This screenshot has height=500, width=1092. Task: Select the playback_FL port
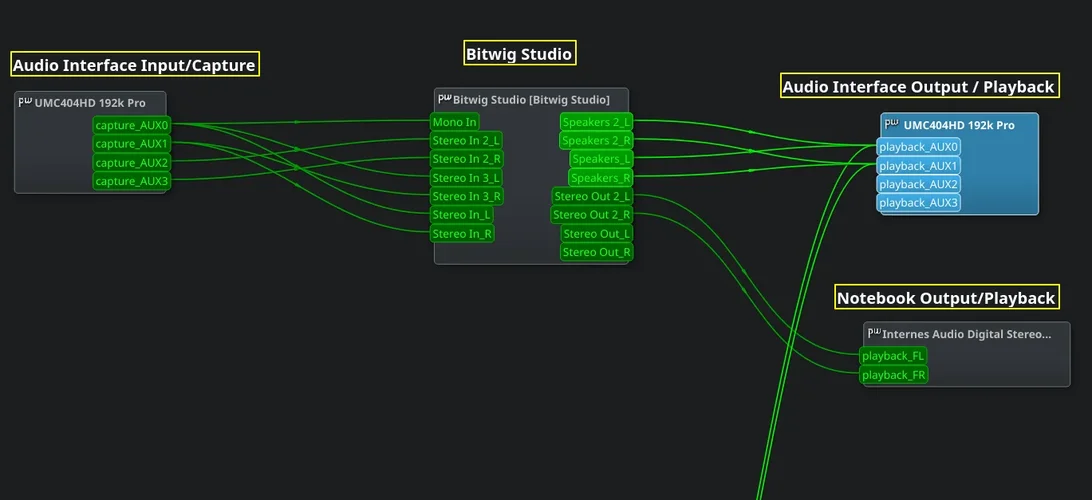893,356
